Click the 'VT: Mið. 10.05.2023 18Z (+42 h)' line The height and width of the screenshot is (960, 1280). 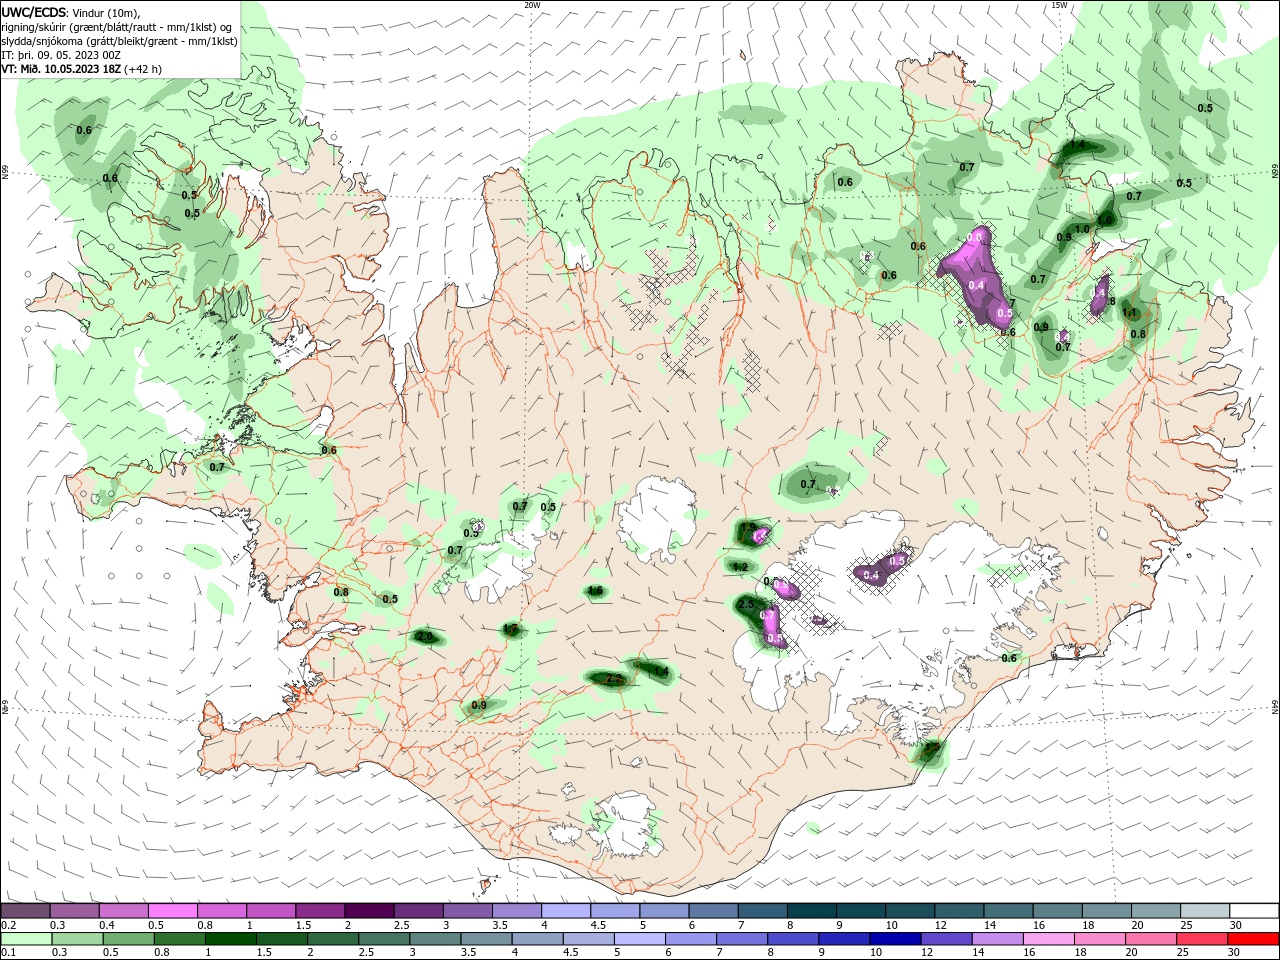tap(81, 69)
